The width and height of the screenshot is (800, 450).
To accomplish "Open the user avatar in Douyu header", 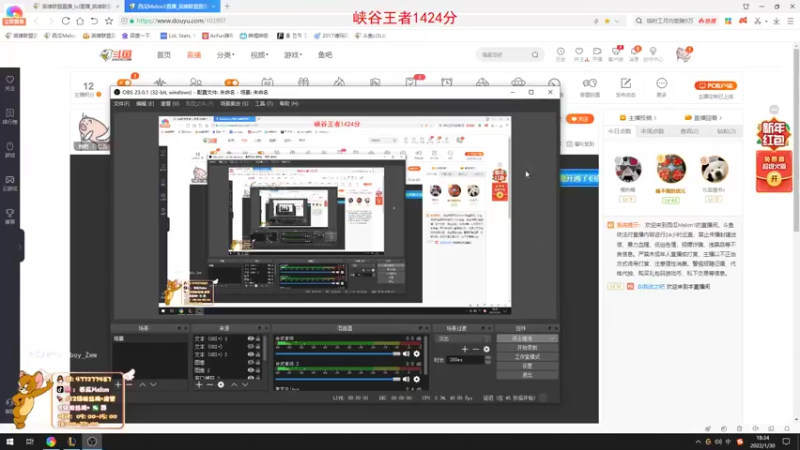I will (683, 54).
